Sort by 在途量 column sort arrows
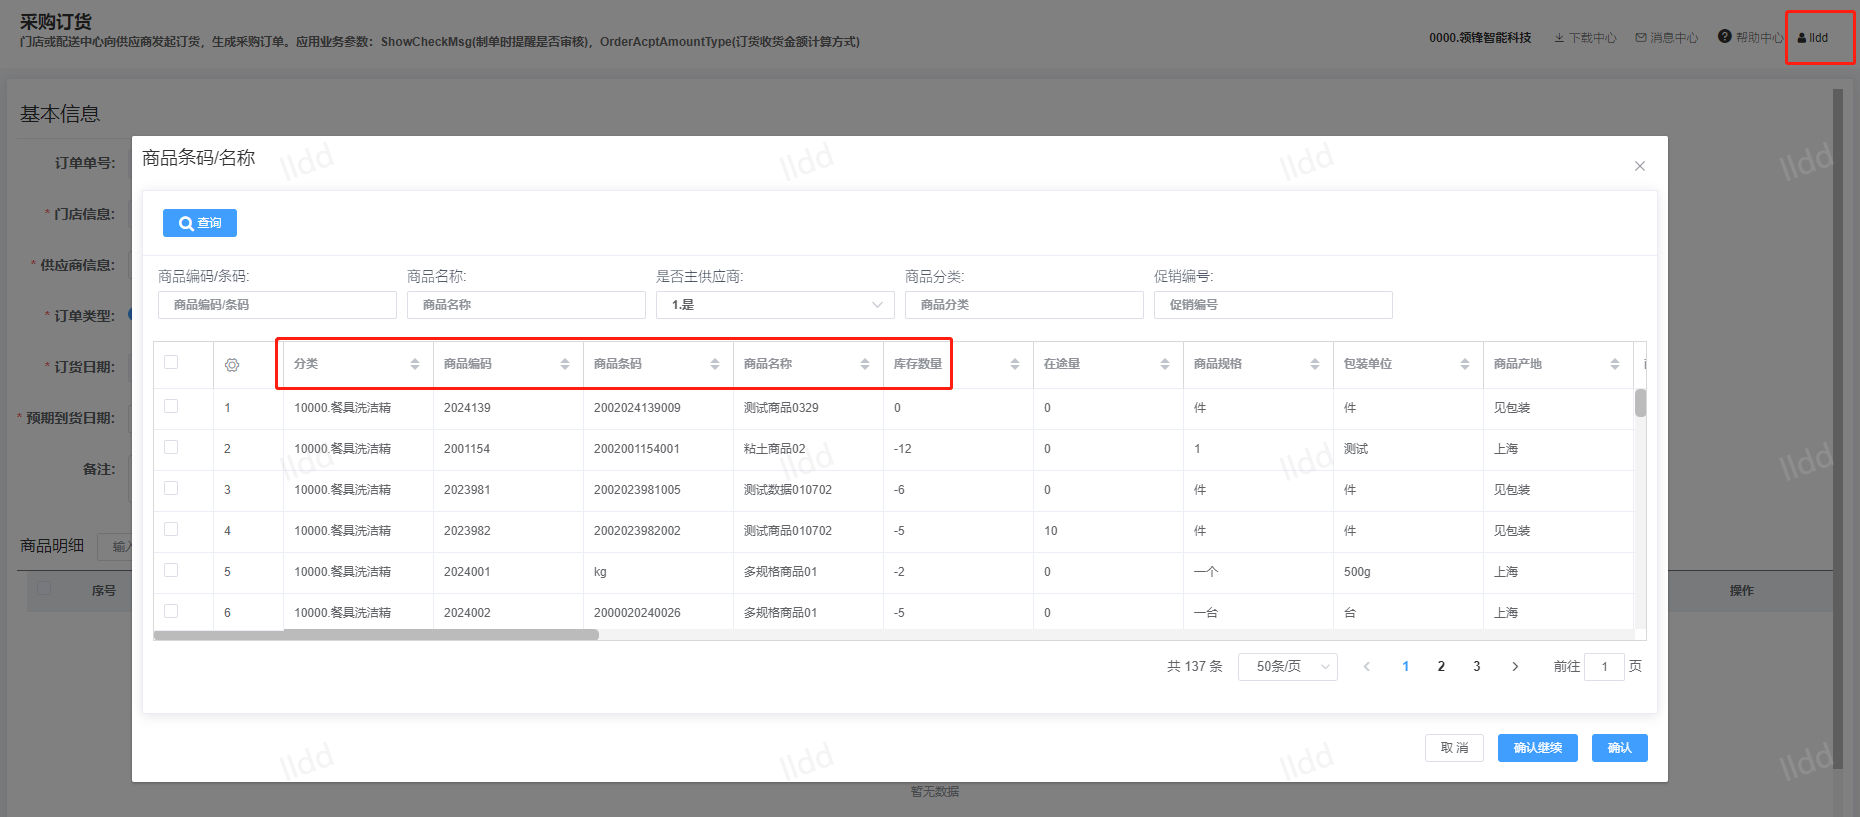The width and height of the screenshot is (1860, 817). (x=1165, y=364)
